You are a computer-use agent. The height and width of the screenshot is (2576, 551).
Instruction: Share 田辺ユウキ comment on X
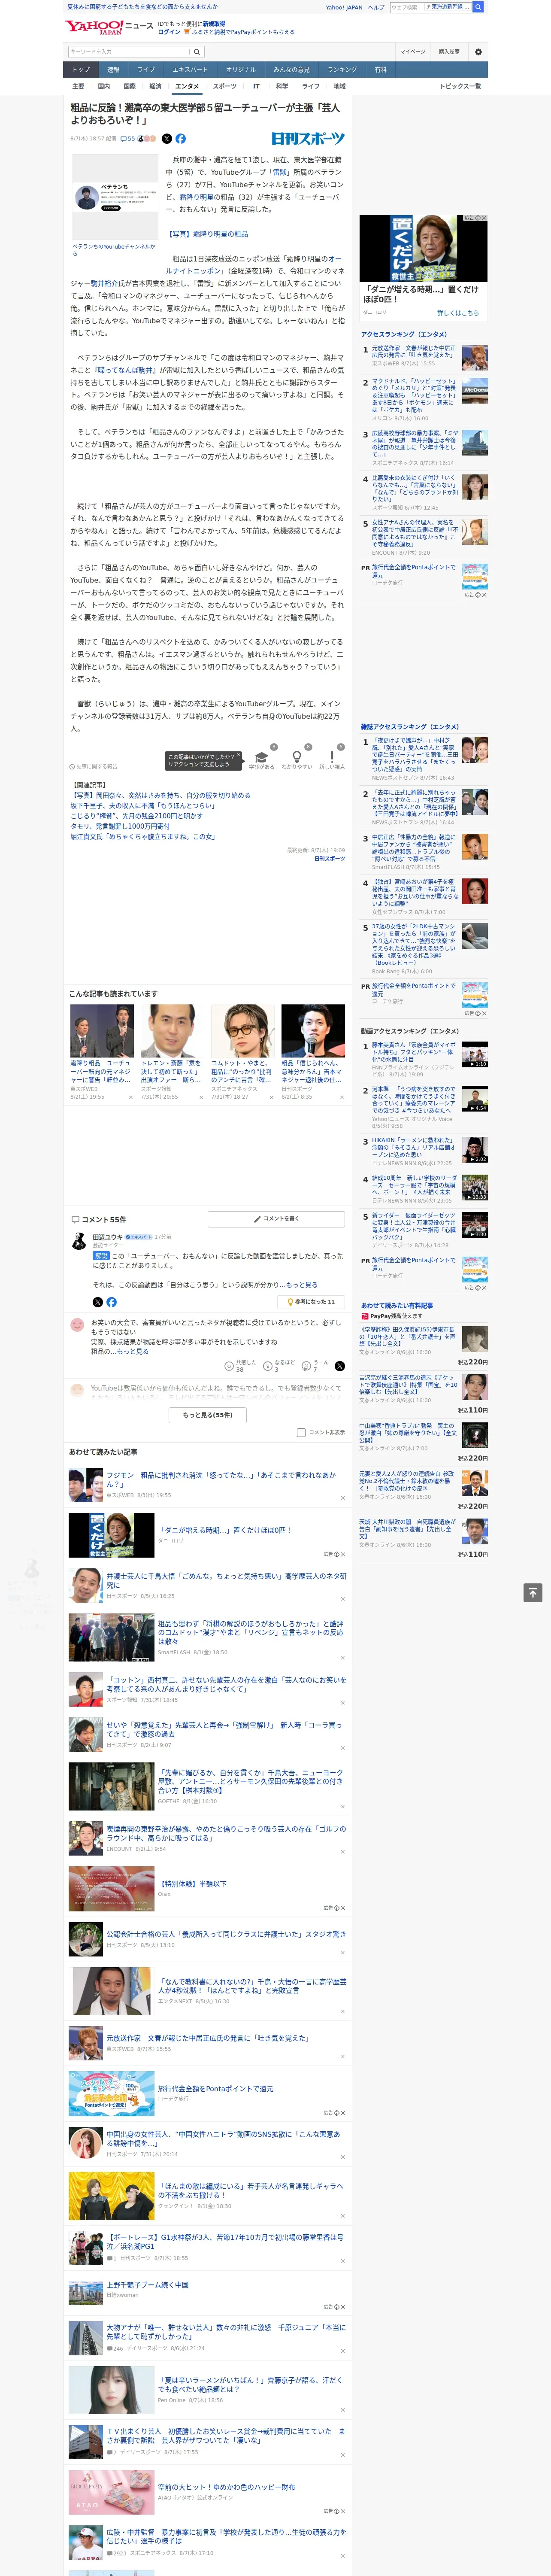click(97, 1302)
